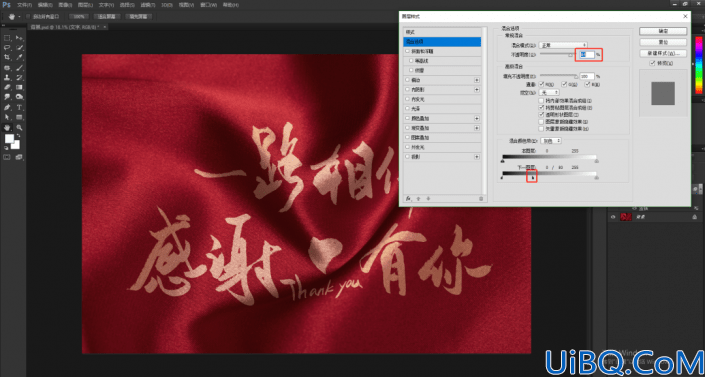
Task: Toggle Quick Mask mode
Action: (x=7, y=157)
